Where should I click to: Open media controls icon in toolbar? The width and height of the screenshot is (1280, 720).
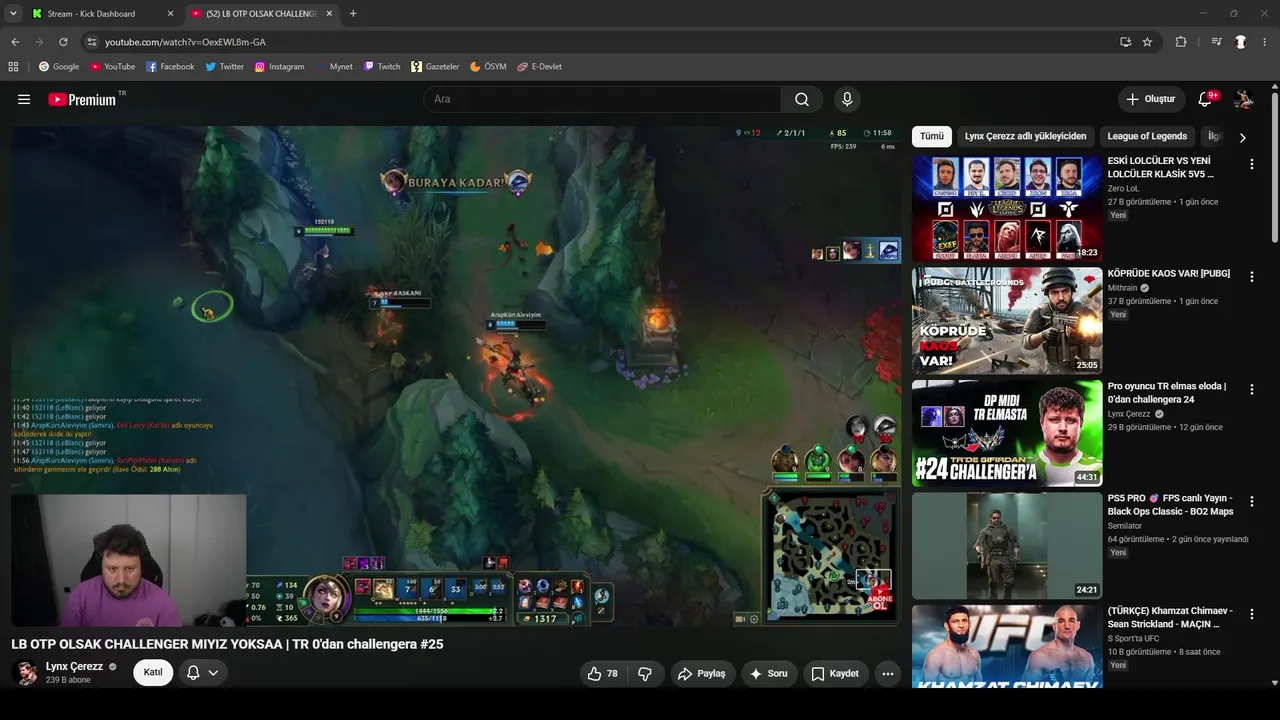(1216, 42)
